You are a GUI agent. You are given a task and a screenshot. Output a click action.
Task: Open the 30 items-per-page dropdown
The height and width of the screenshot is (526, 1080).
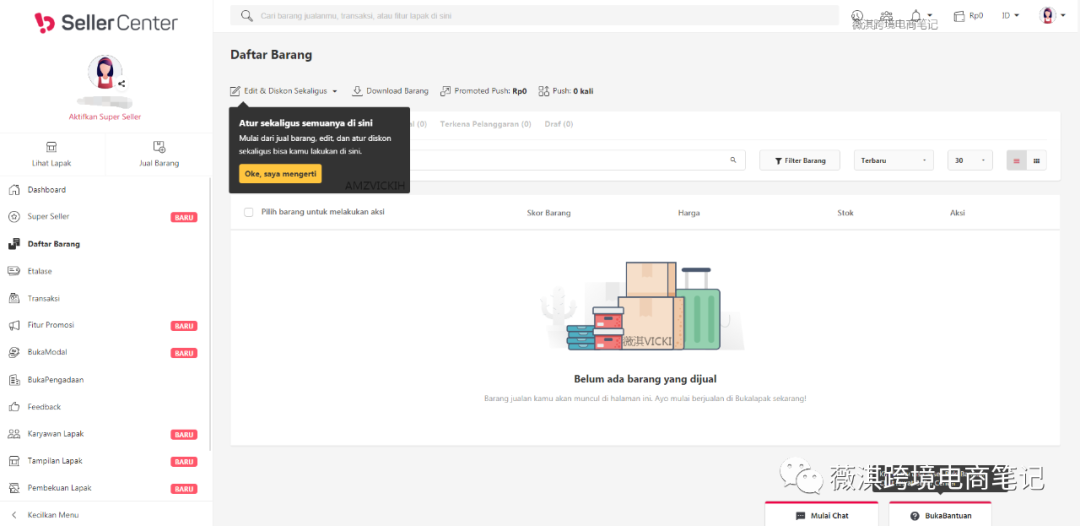coord(970,160)
